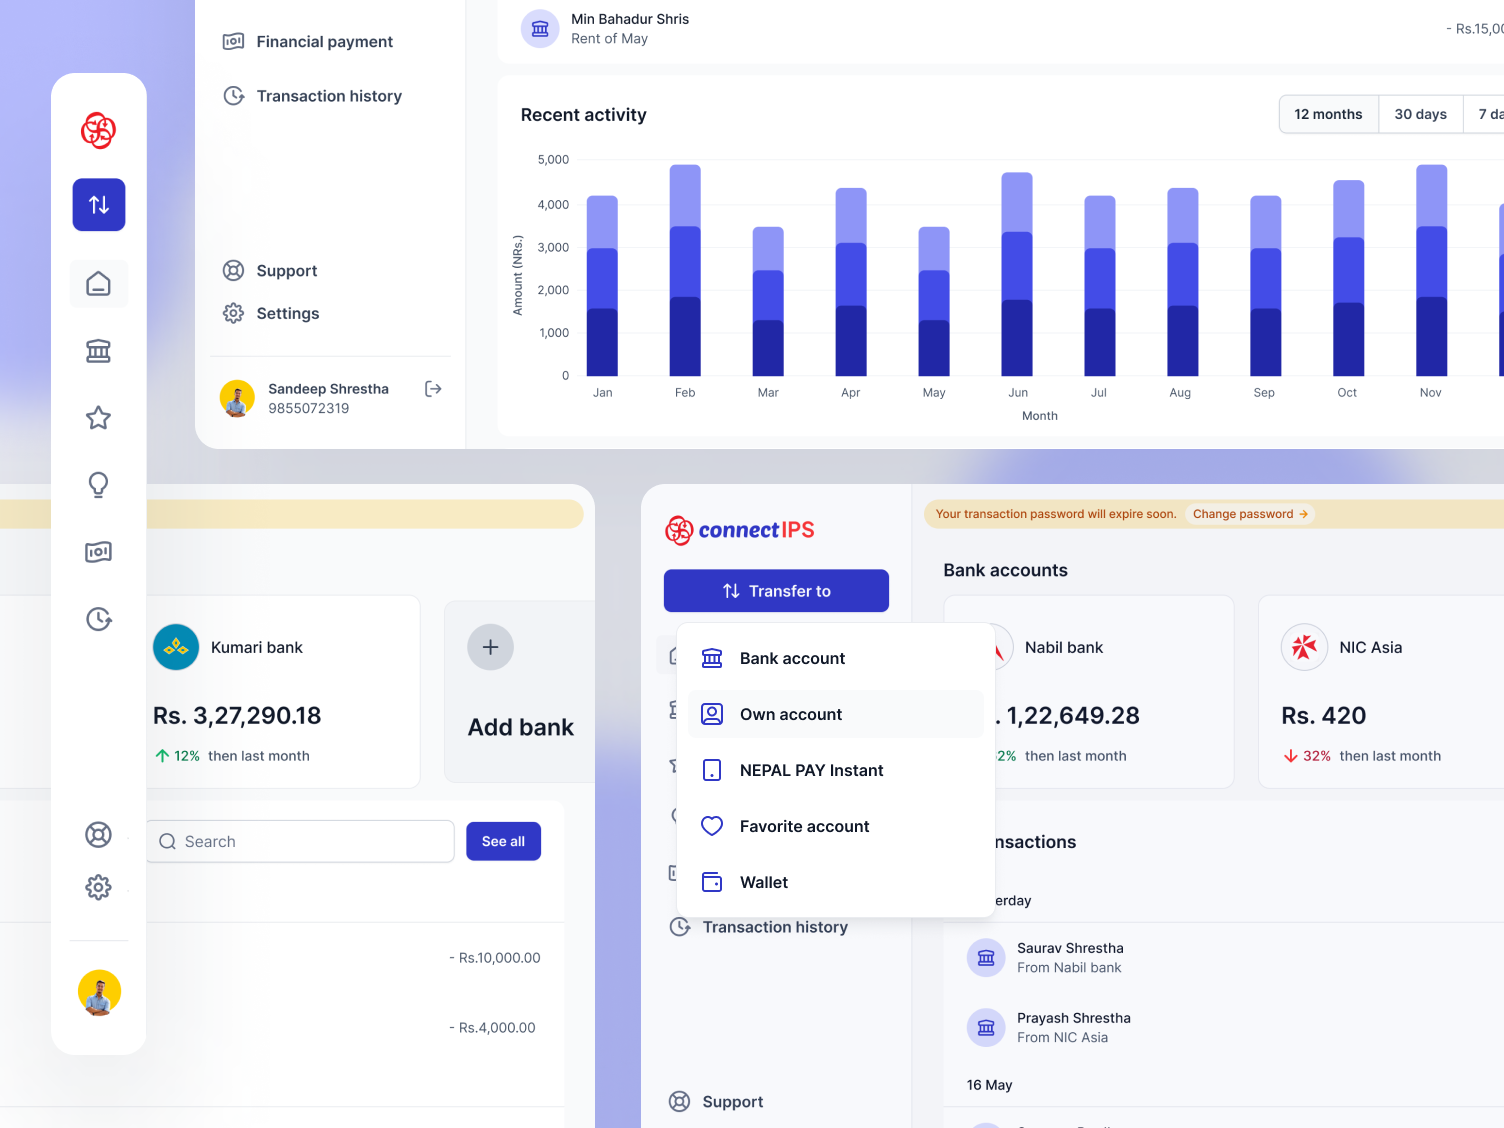1504x1128 pixels.
Task: Open the Transfer to menu
Action: coord(776,590)
